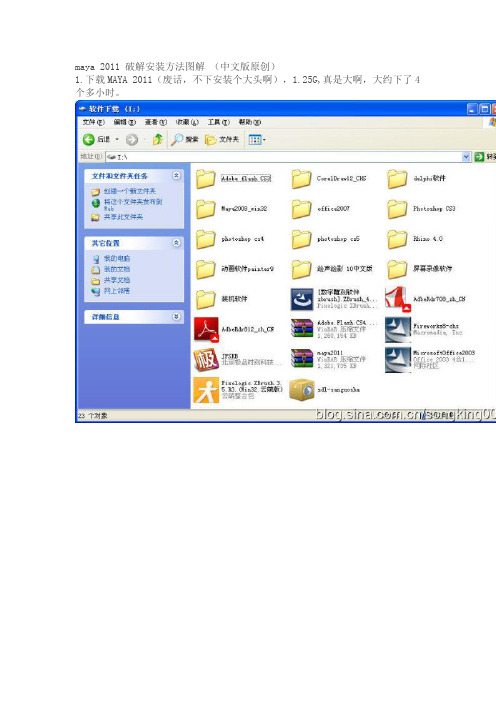Open 我的电脑 from Other Places
Image resolution: width=496 pixels, height=702 pixels.
117,258
